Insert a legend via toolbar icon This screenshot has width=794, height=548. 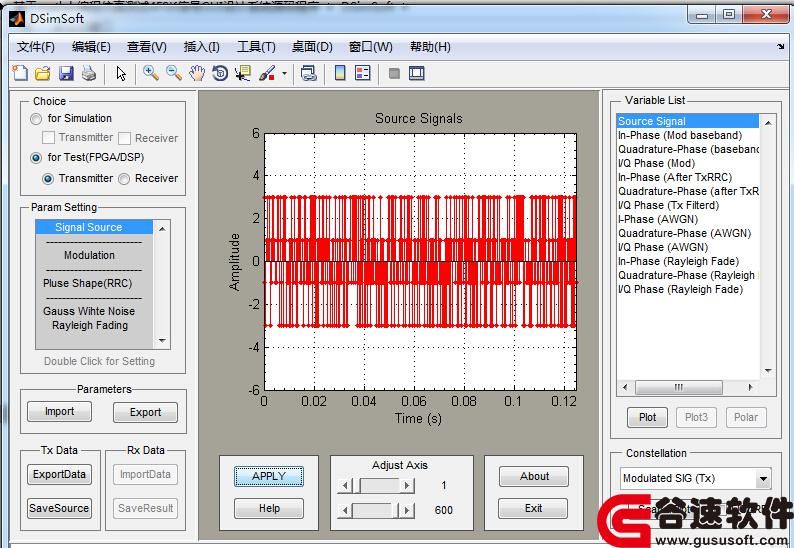click(x=363, y=73)
